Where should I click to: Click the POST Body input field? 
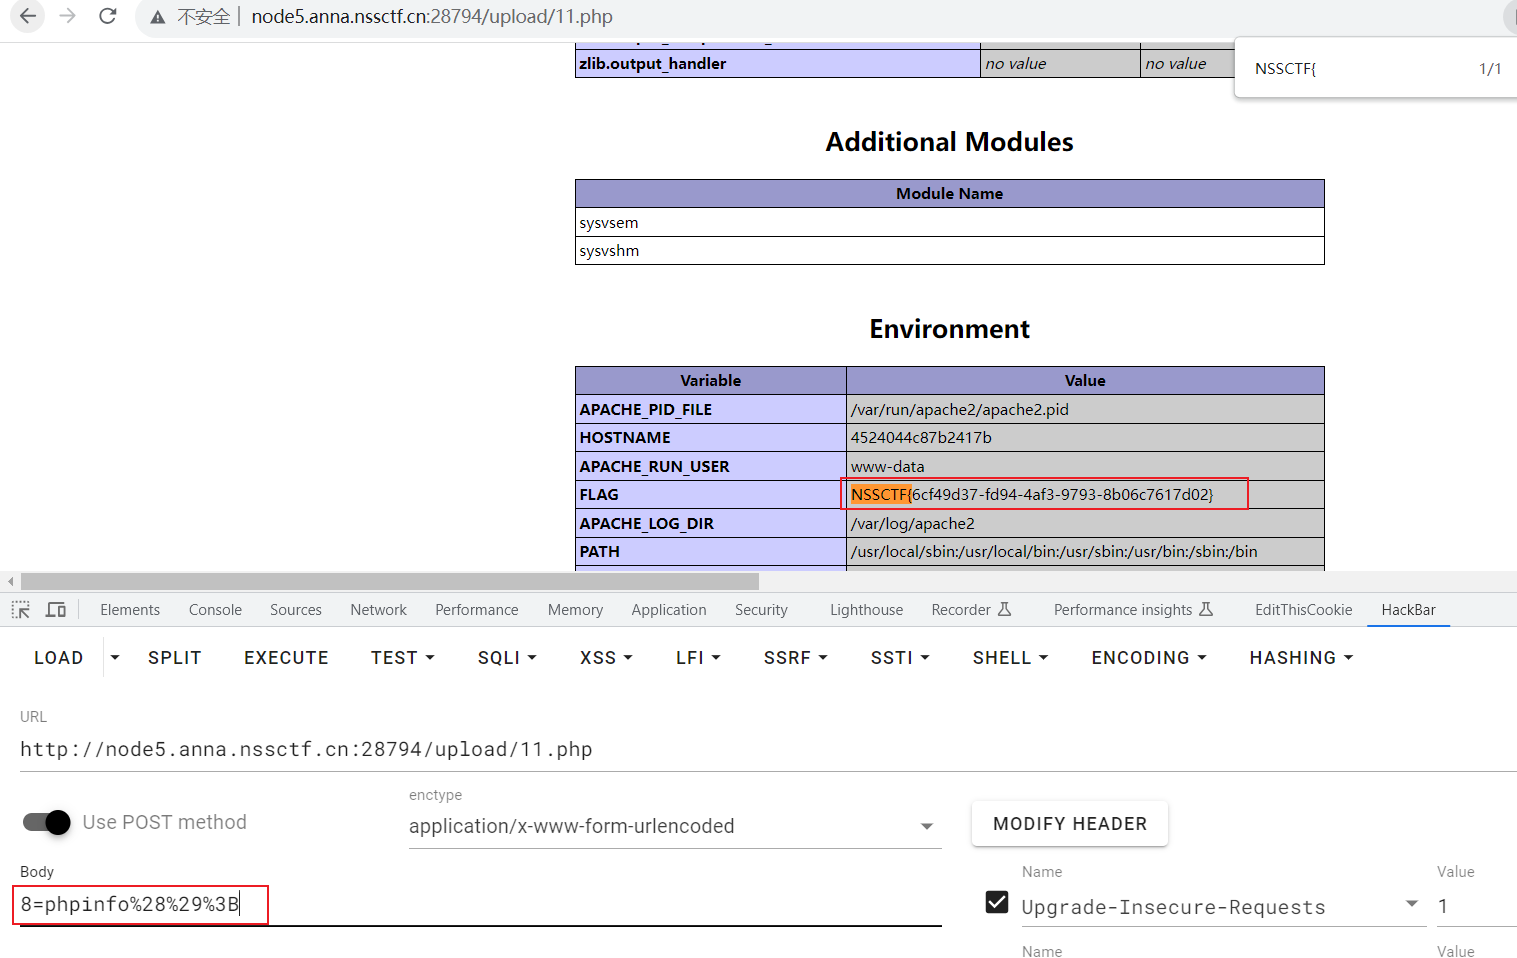coord(480,905)
